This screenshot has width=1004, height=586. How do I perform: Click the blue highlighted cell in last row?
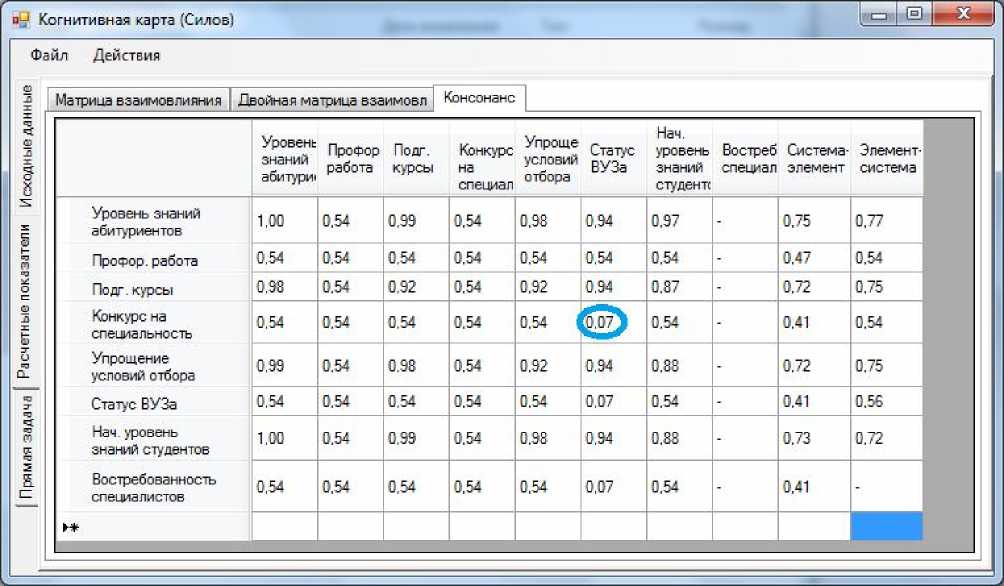pyautogui.click(x=885, y=526)
